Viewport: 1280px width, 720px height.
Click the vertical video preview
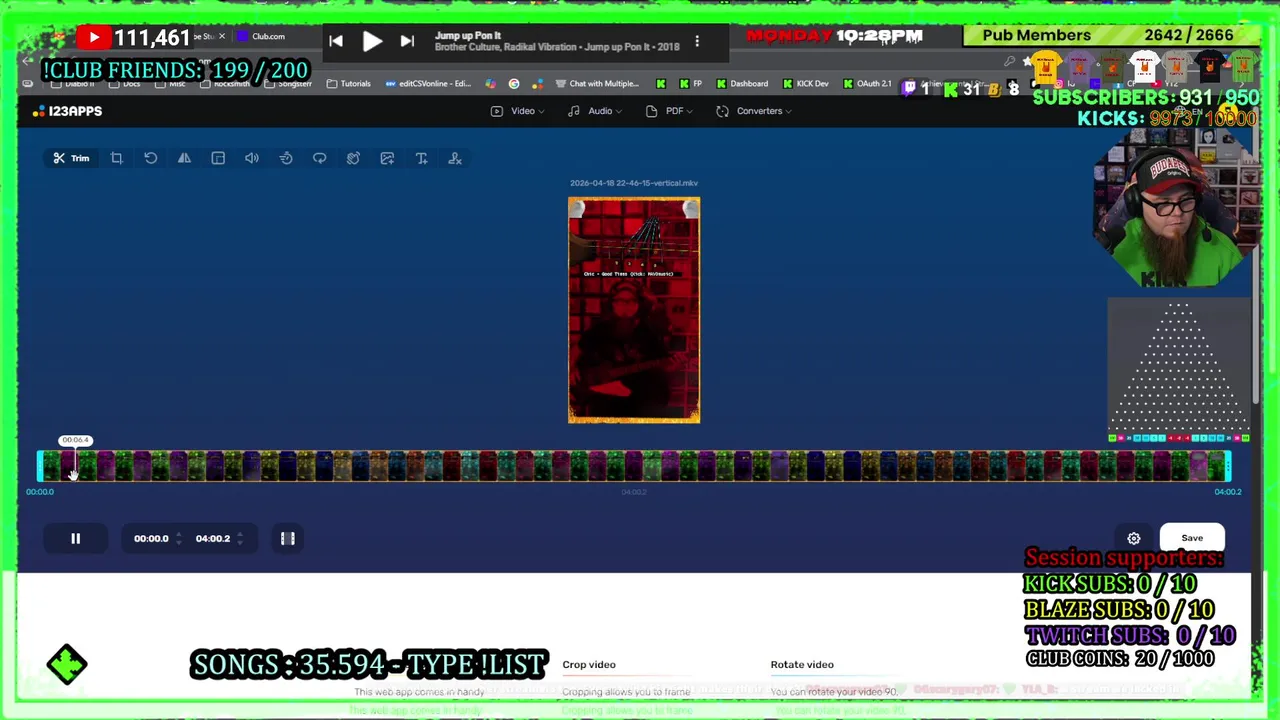pos(634,310)
